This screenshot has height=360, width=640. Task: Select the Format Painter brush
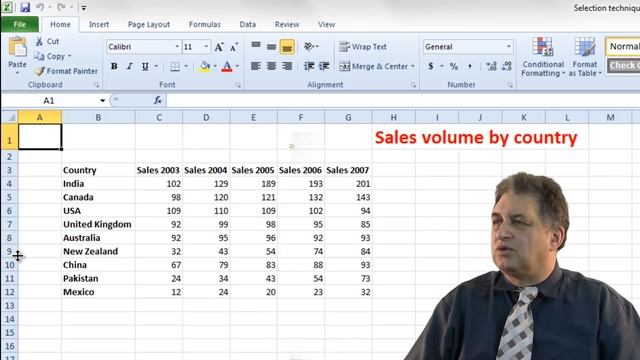[40, 71]
